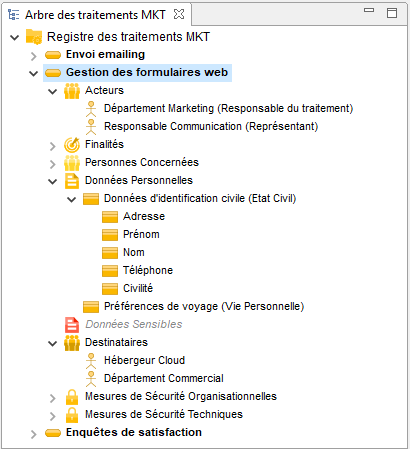Select the Département Commercial recipient
This screenshot has width=411, height=453.
coord(164,378)
